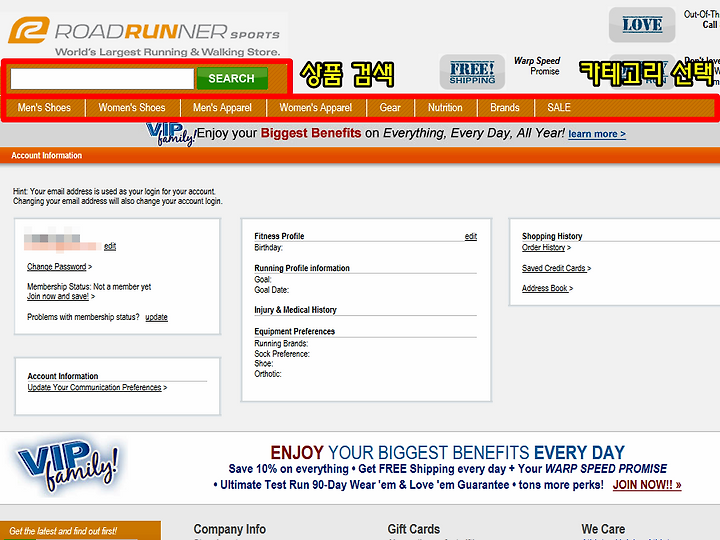Screen dimensions: 720x540
Task: Open the Nutrition category
Action: point(445,108)
